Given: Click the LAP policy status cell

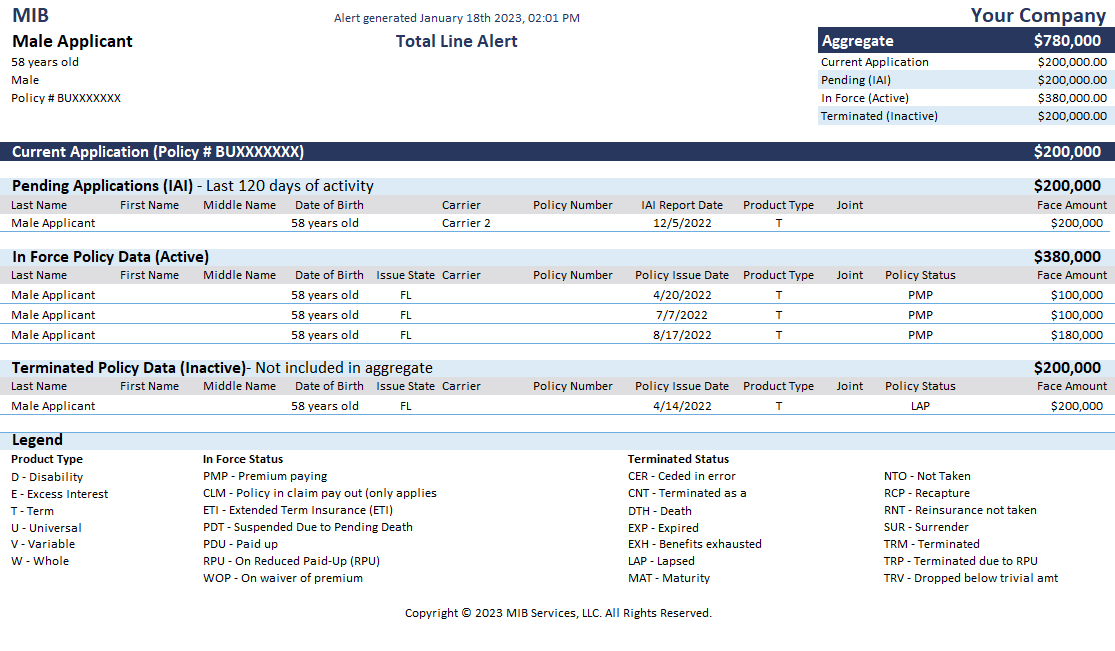Looking at the screenshot, I should coord(920,406).
